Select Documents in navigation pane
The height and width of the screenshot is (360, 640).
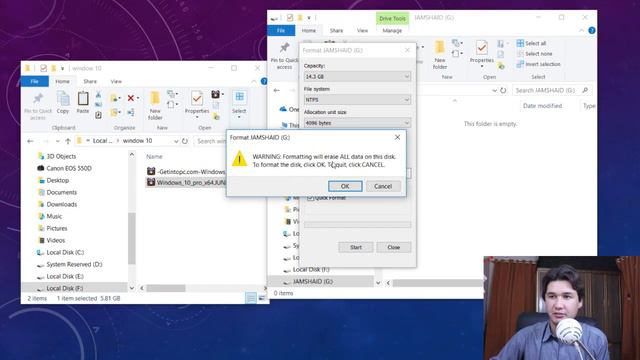(x=57, y=192)
